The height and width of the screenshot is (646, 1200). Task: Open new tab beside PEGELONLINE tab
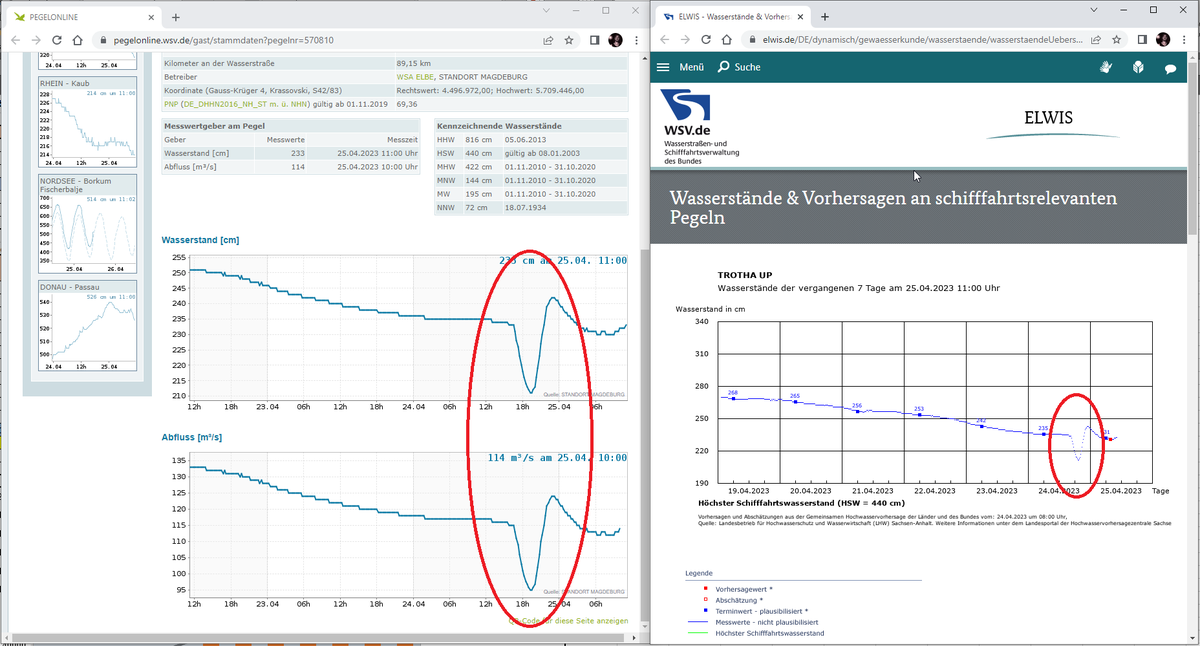176,17
